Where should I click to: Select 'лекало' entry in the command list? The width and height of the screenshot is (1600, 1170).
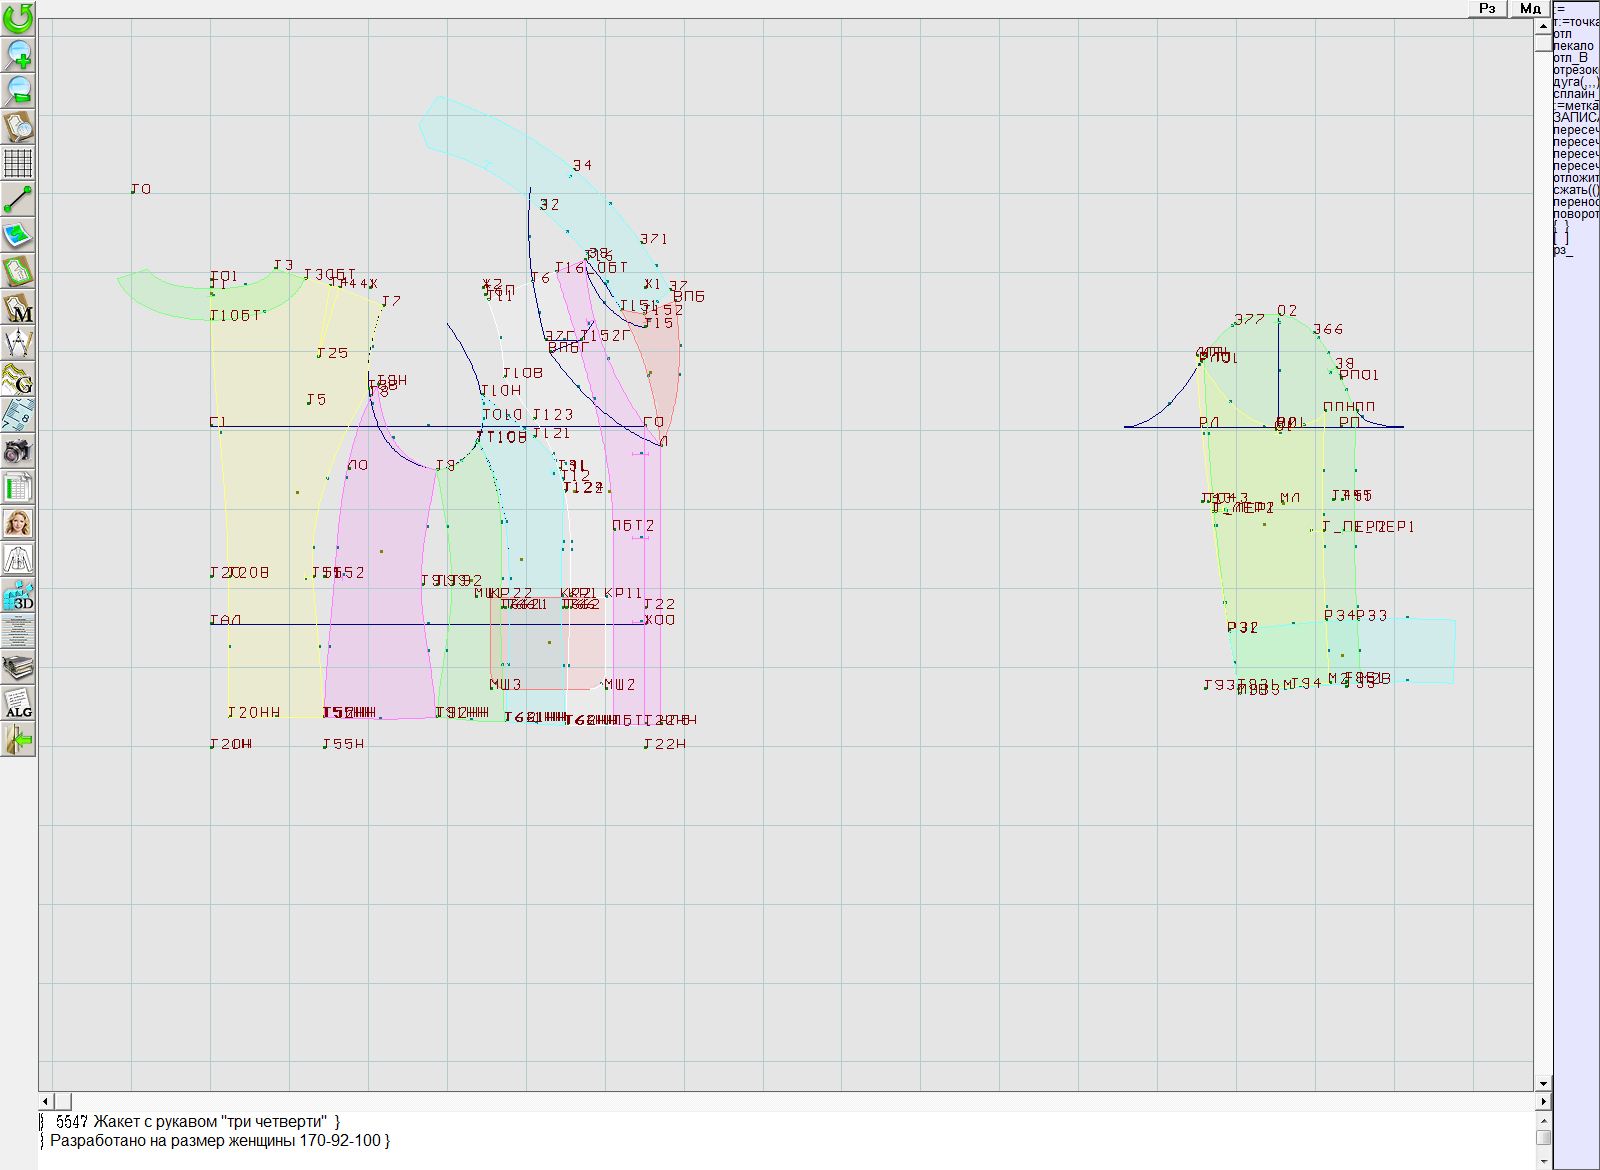coord(1573,46)
